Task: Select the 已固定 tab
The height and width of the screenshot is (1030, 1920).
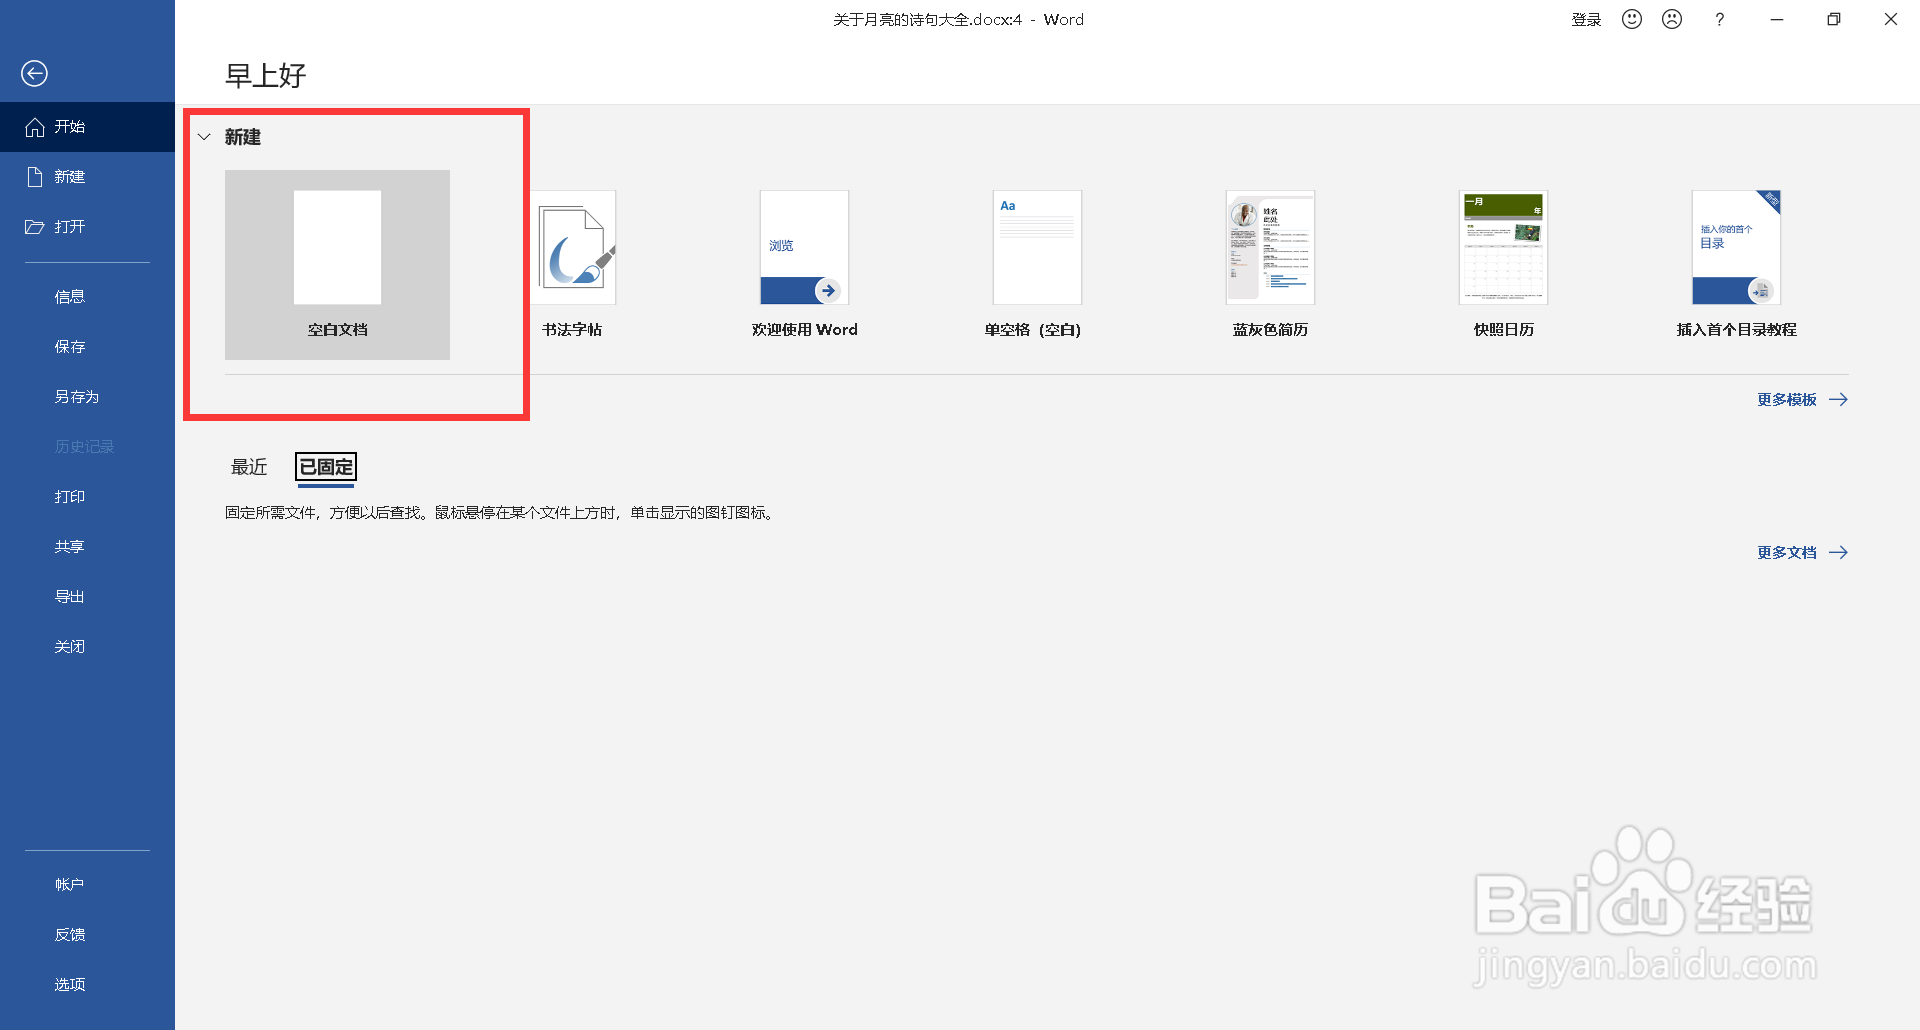Action: pos(326,467)
